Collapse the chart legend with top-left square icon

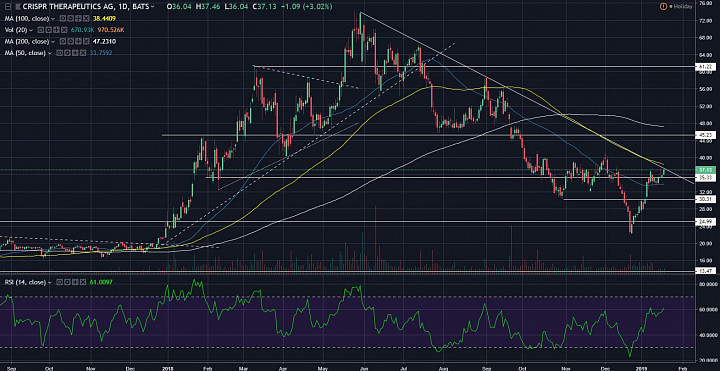click(8, 6)
